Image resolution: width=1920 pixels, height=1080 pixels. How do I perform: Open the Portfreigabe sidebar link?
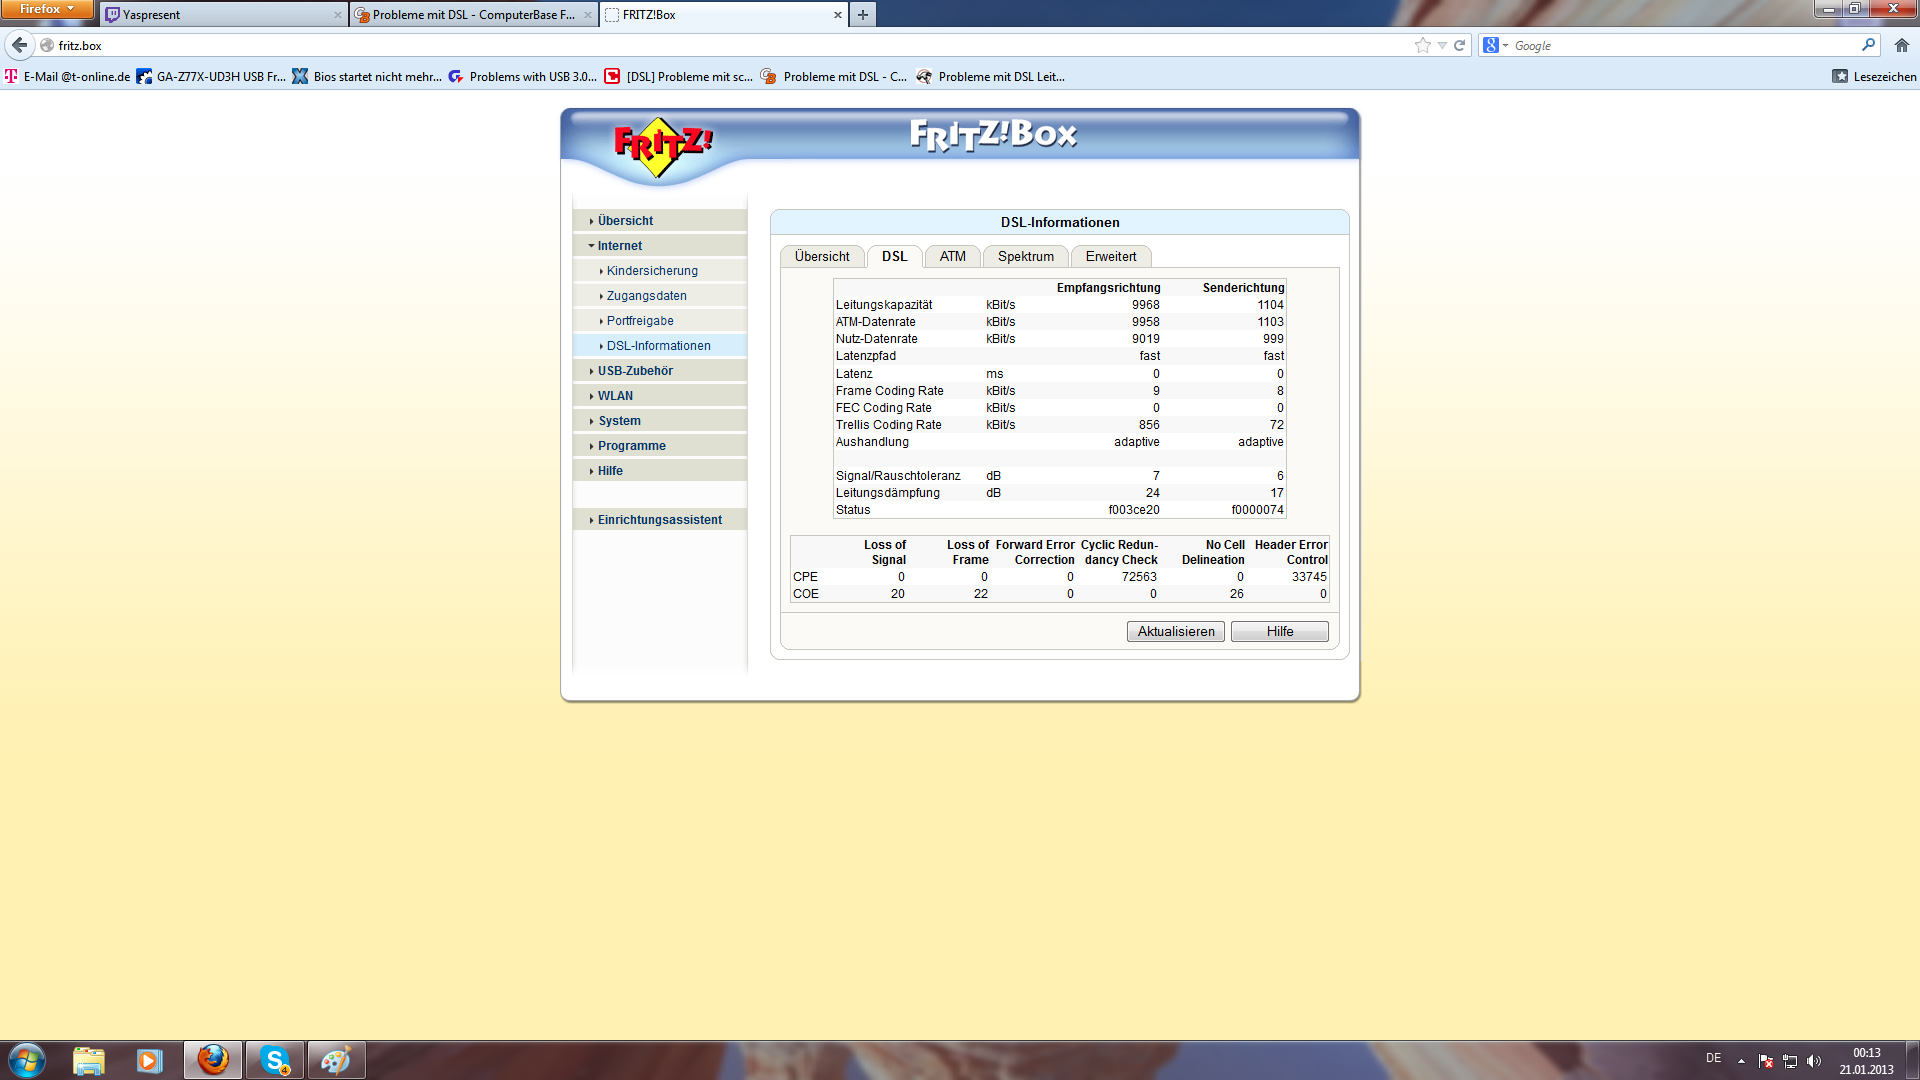[640, 321]
